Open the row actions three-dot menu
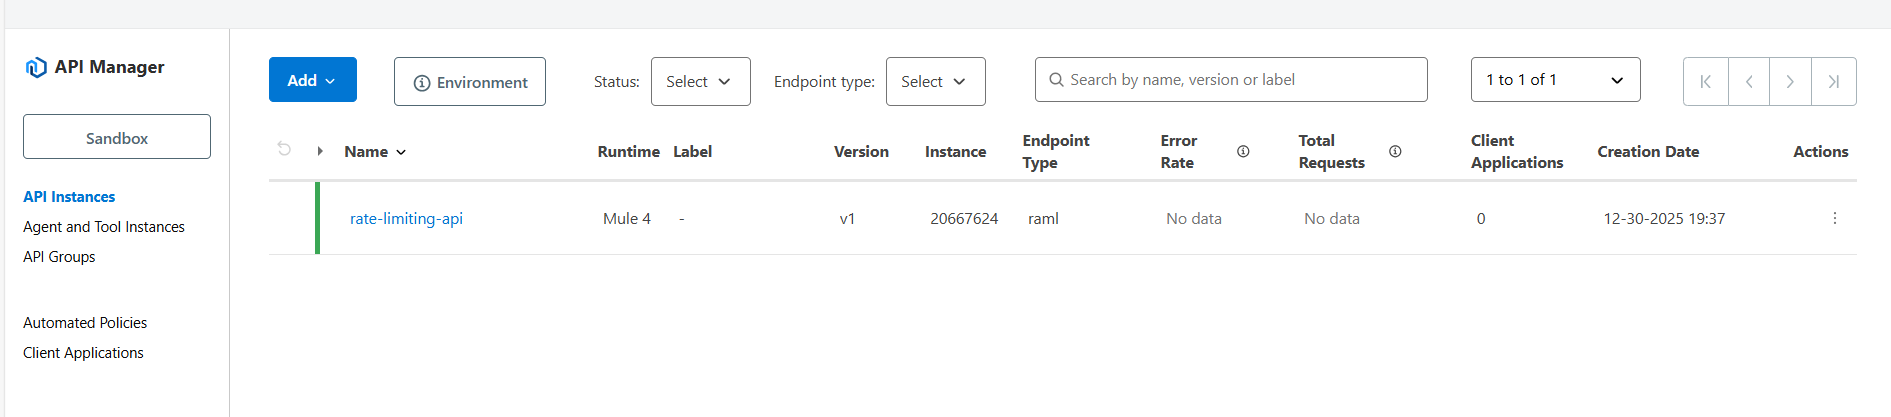Viewport: 1891px width, 417px height. pos(1834,218)
